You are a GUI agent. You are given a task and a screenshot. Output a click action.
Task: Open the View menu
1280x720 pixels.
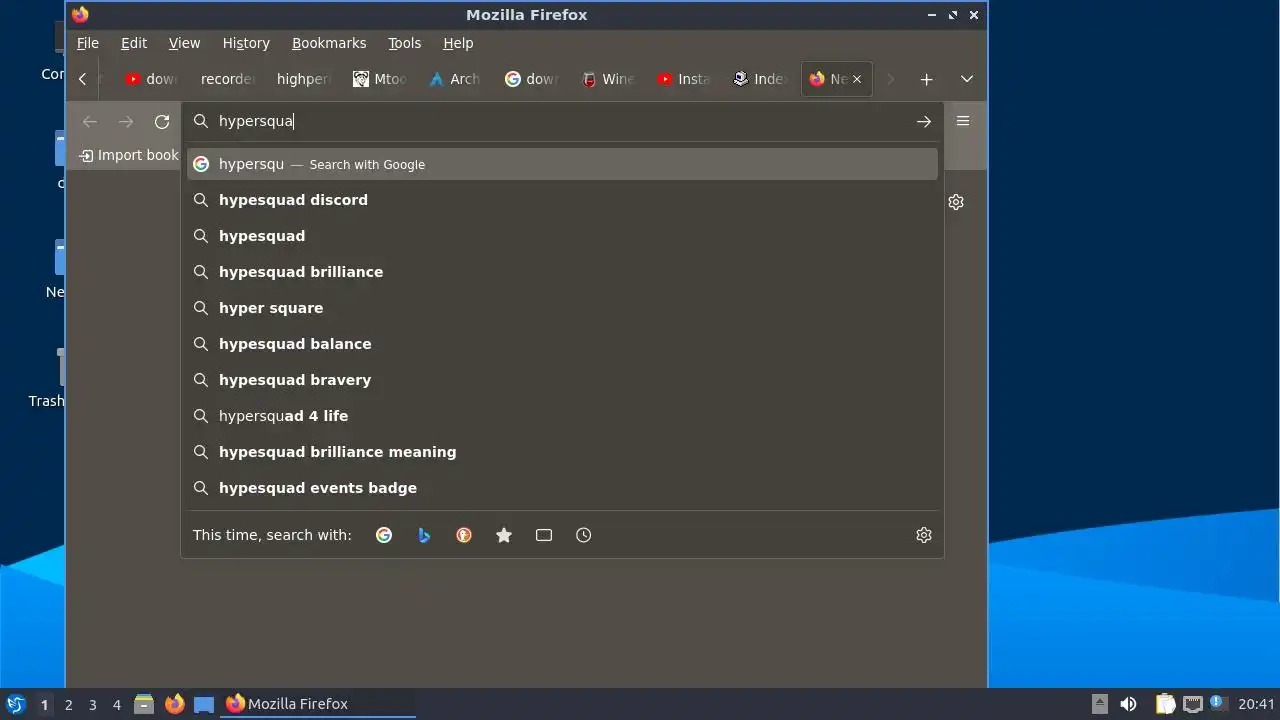click(184, 43)
